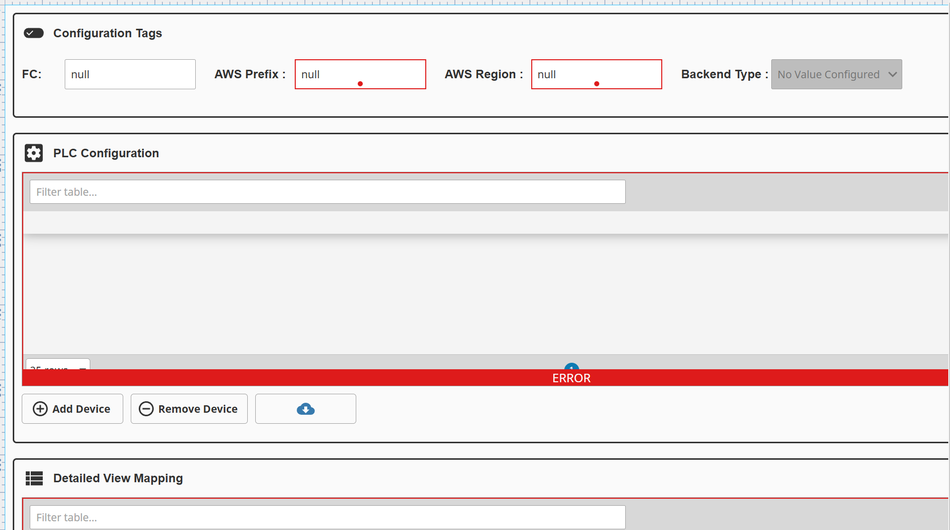Click the Detailed View Mapping list icon
The width and height of the screenshot is (950, 530).
coord(34,478)
